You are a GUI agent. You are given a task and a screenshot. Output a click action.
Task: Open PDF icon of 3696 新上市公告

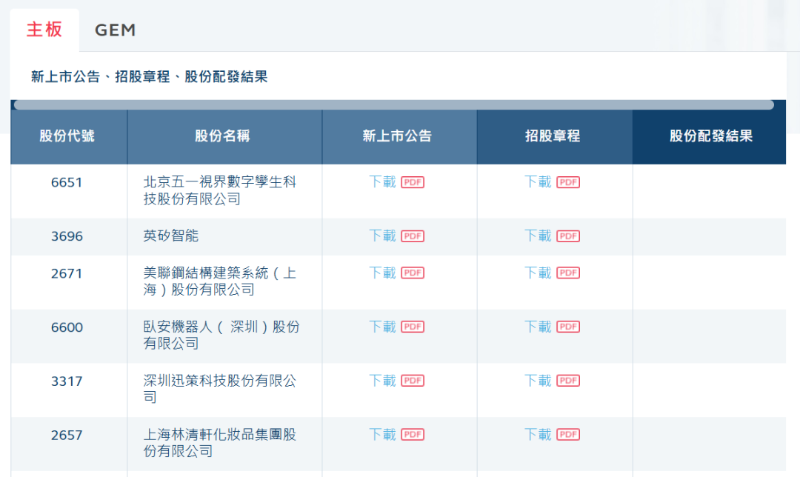[x=413, y=236]
